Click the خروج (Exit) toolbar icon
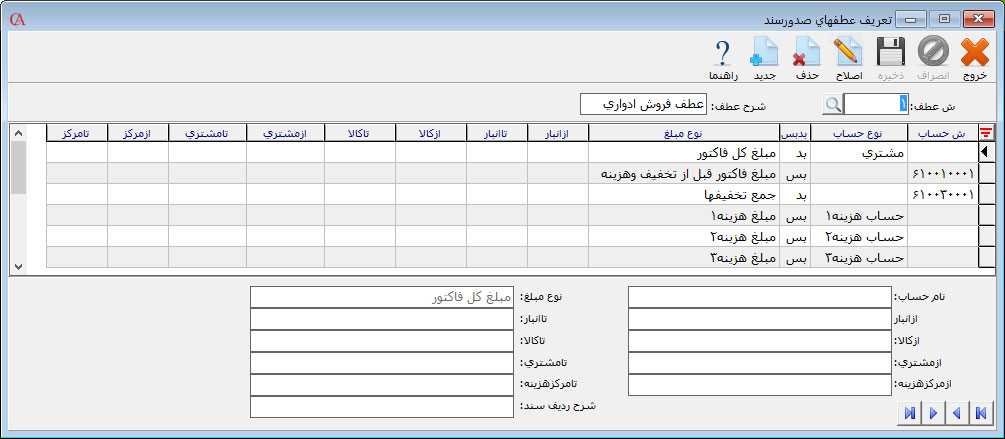 tap(974, 56)
